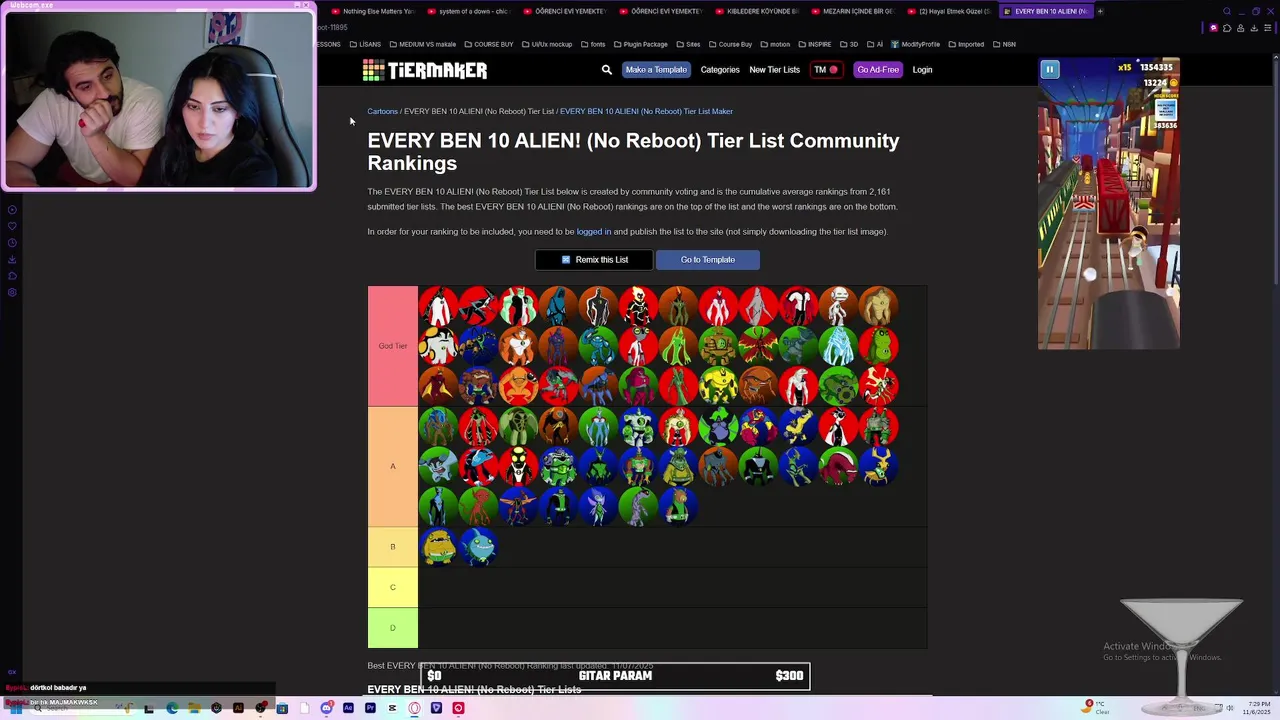This screenshot has height=720, width=1280.
Task: Open bookmarks heart icon in Opera sidebar
Action: pyautogui.click(x=12, y=226)
